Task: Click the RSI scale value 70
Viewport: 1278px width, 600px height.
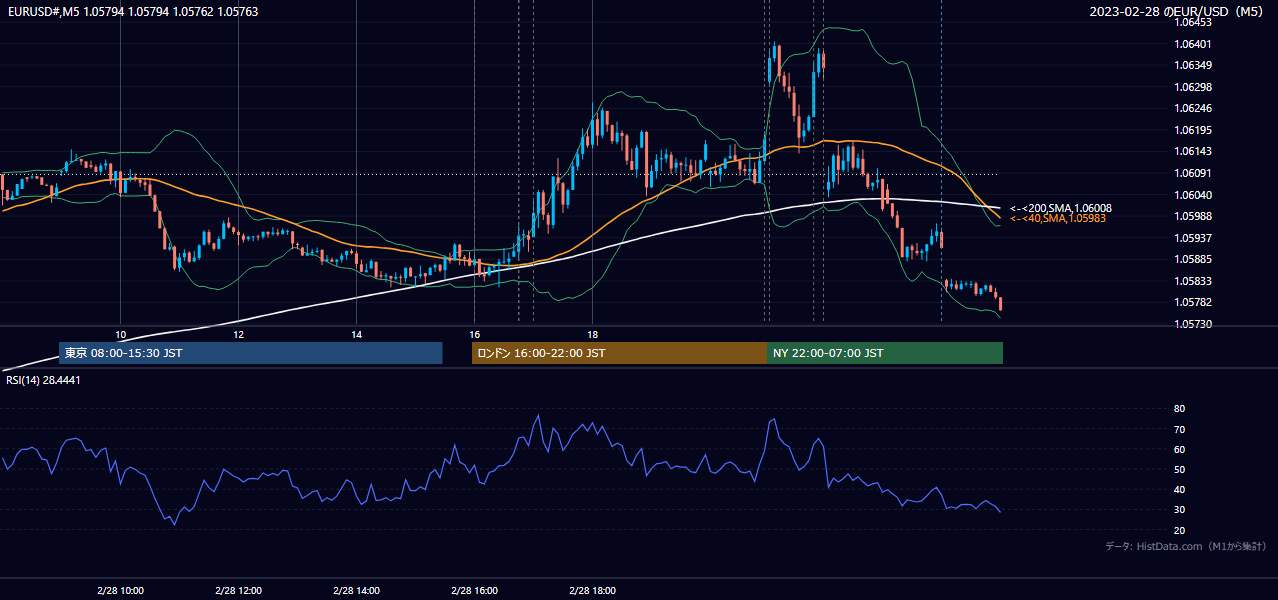Action: click(x=1179, y=429)
